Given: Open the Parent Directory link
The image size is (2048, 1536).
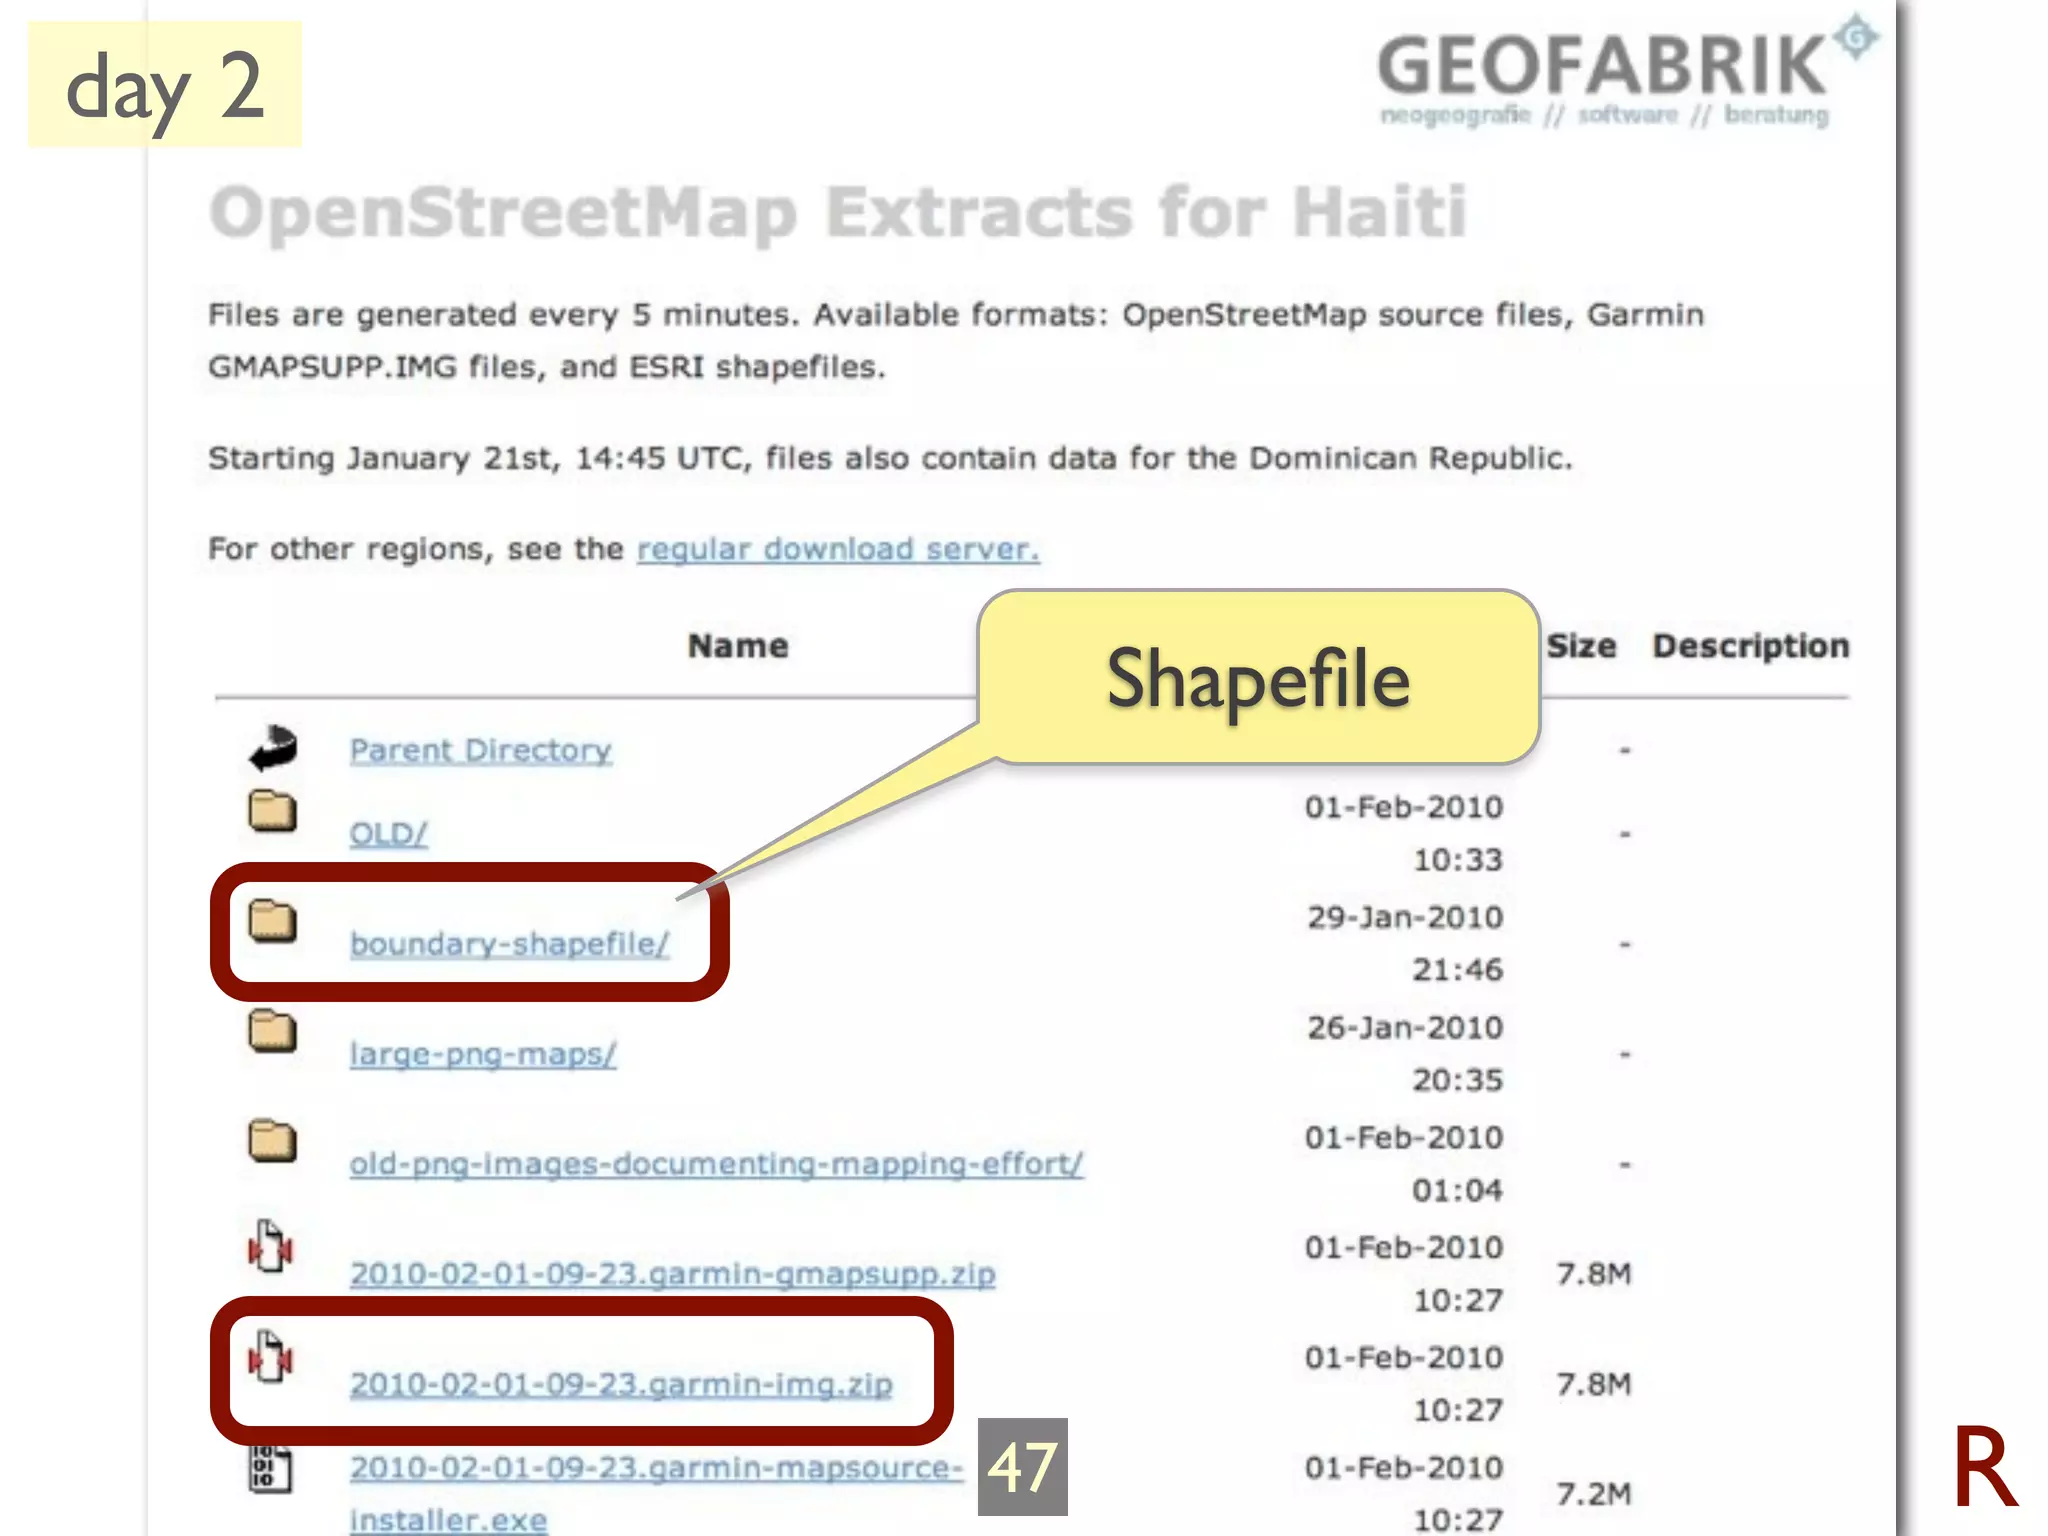Looking at the screenshot, I should pos(480,750).
